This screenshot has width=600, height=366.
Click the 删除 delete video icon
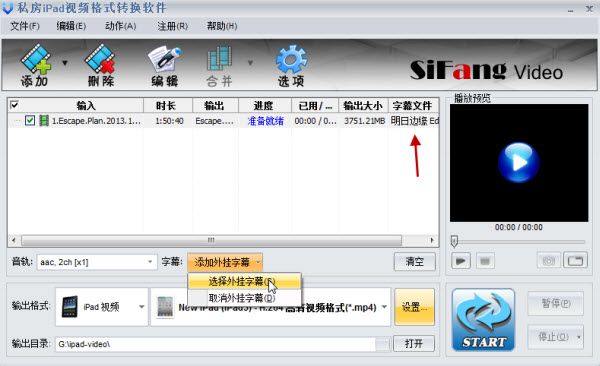100,65
